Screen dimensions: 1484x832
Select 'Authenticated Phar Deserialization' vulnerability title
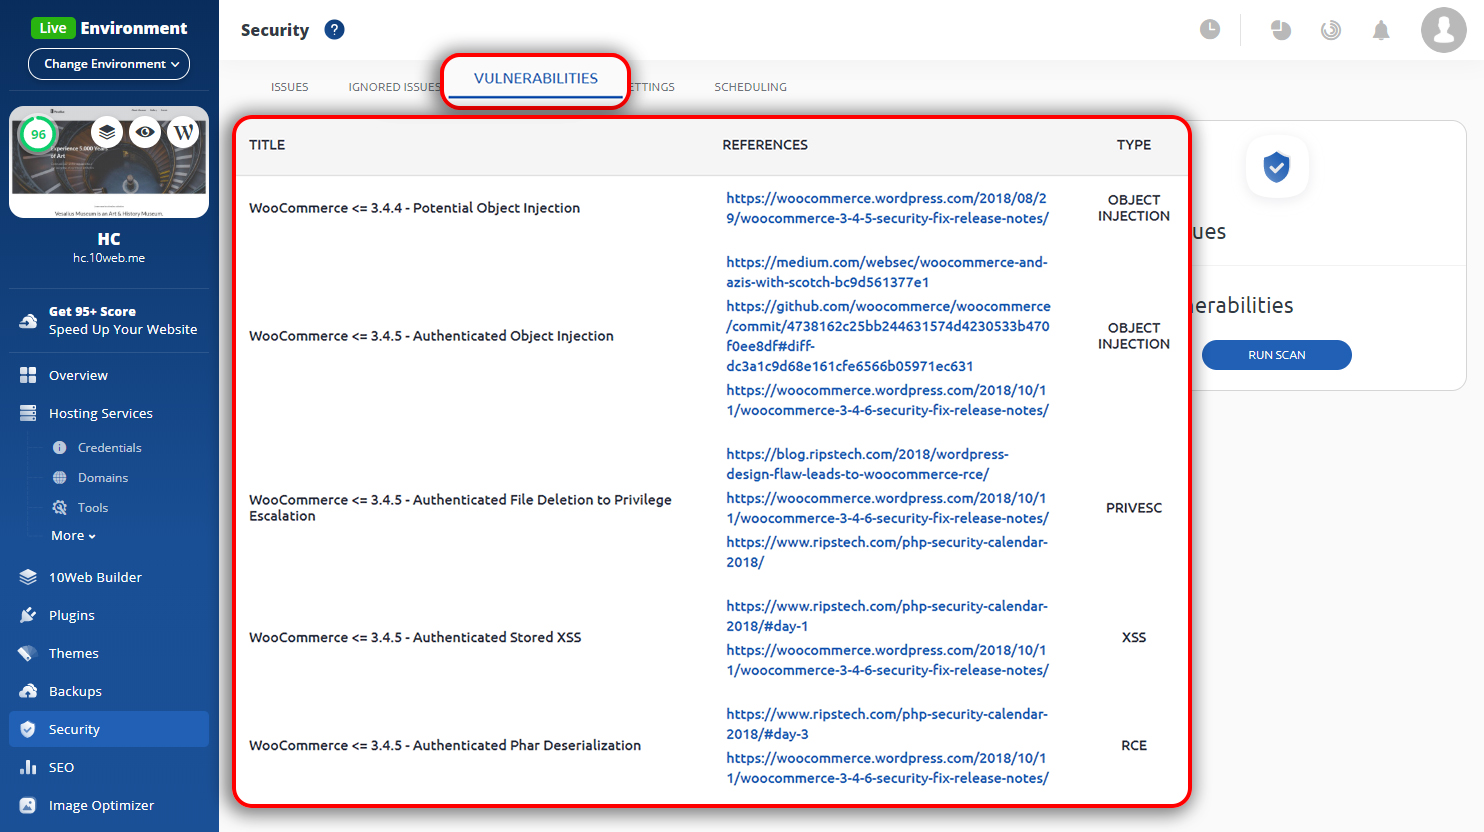click(x=445, y=745)
